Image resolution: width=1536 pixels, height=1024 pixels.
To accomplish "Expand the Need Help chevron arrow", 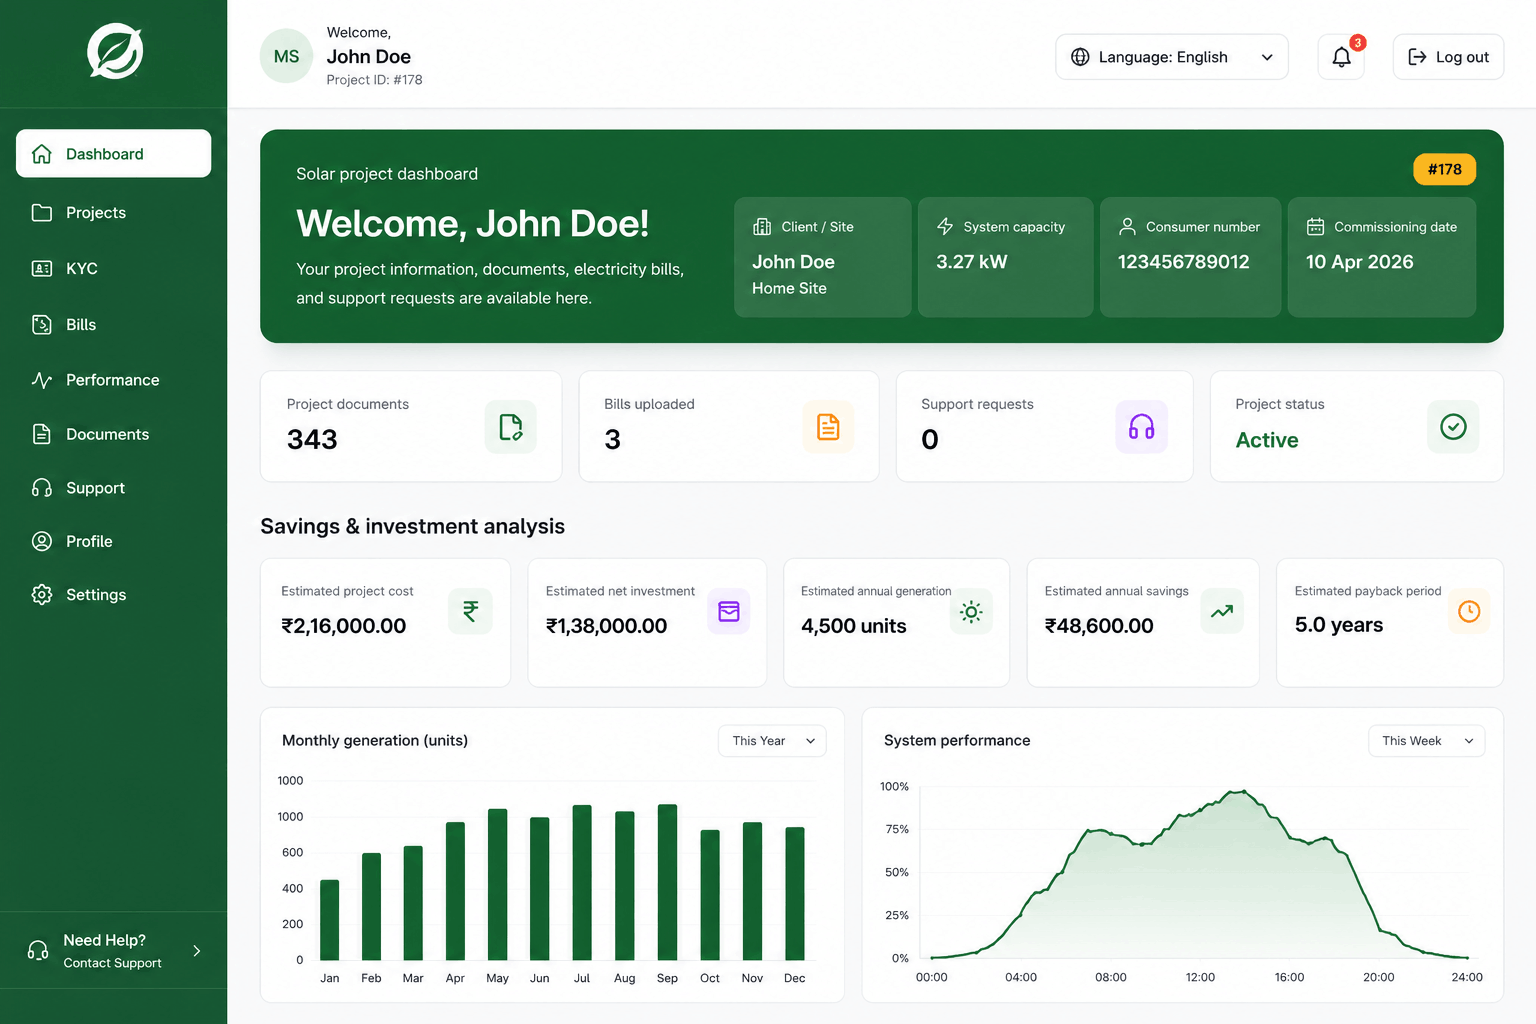I will 197,951.
